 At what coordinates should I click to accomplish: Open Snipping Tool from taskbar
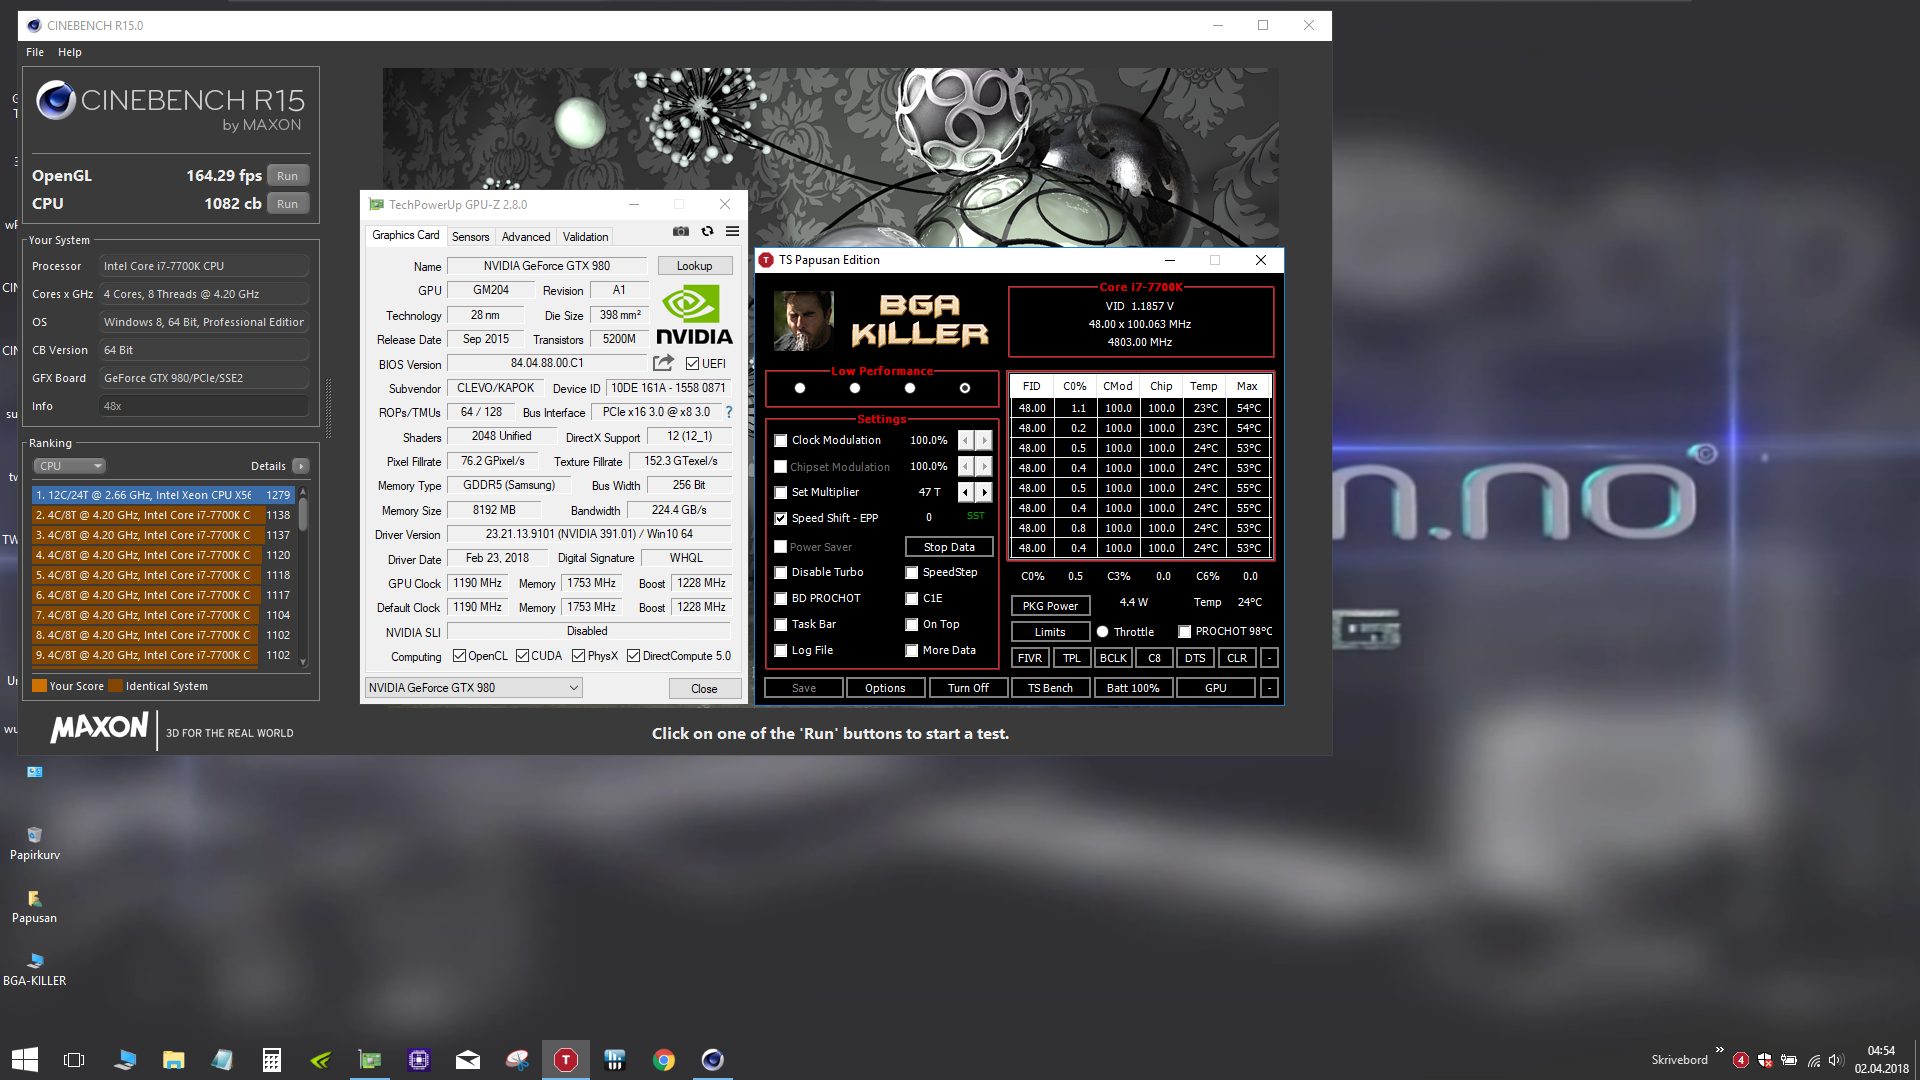coord(517,1059)
